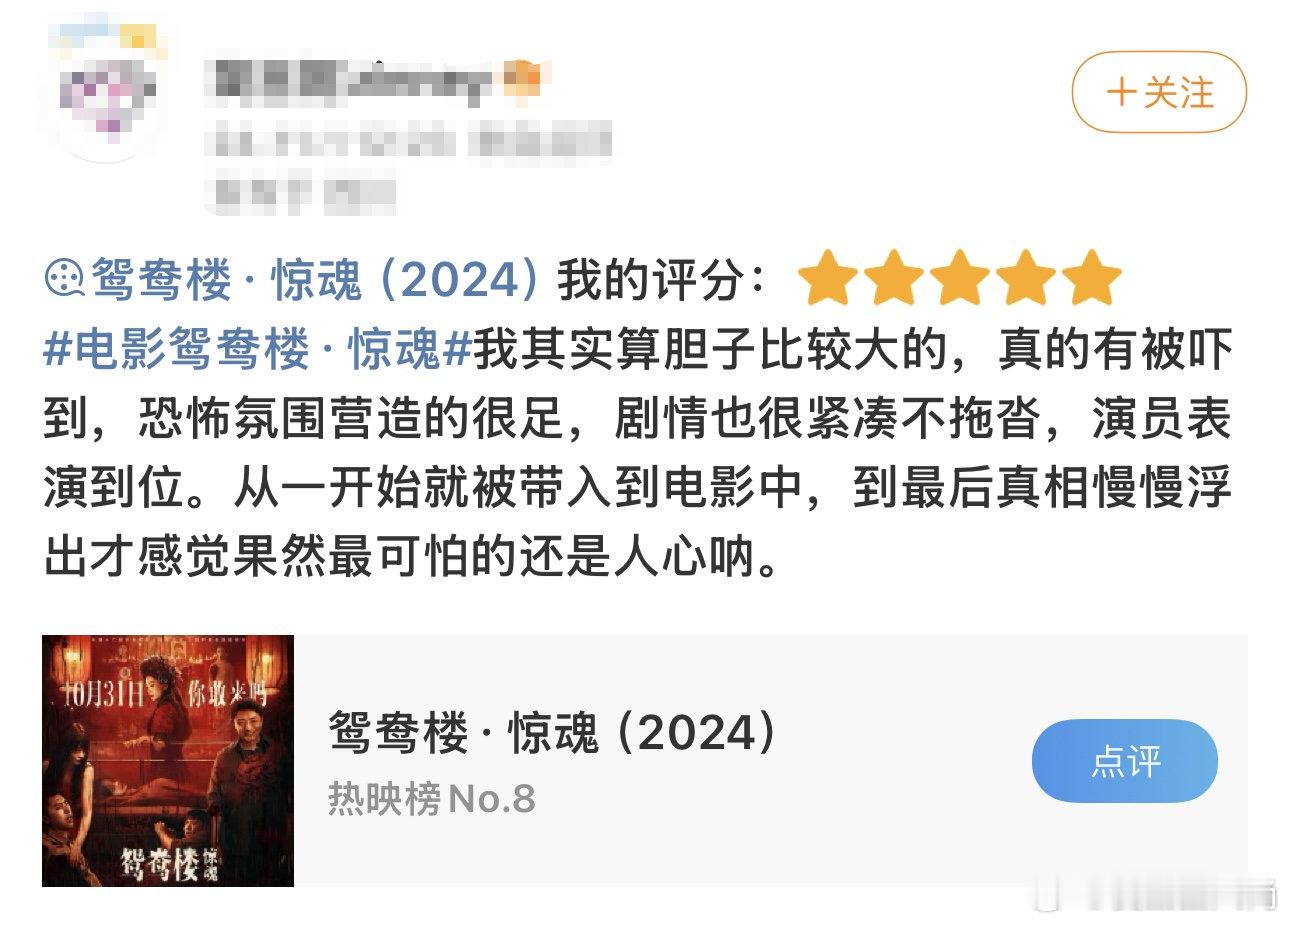Select the second rating star
The height and width of the screenshot is (925, 1290).
[891, 279]
